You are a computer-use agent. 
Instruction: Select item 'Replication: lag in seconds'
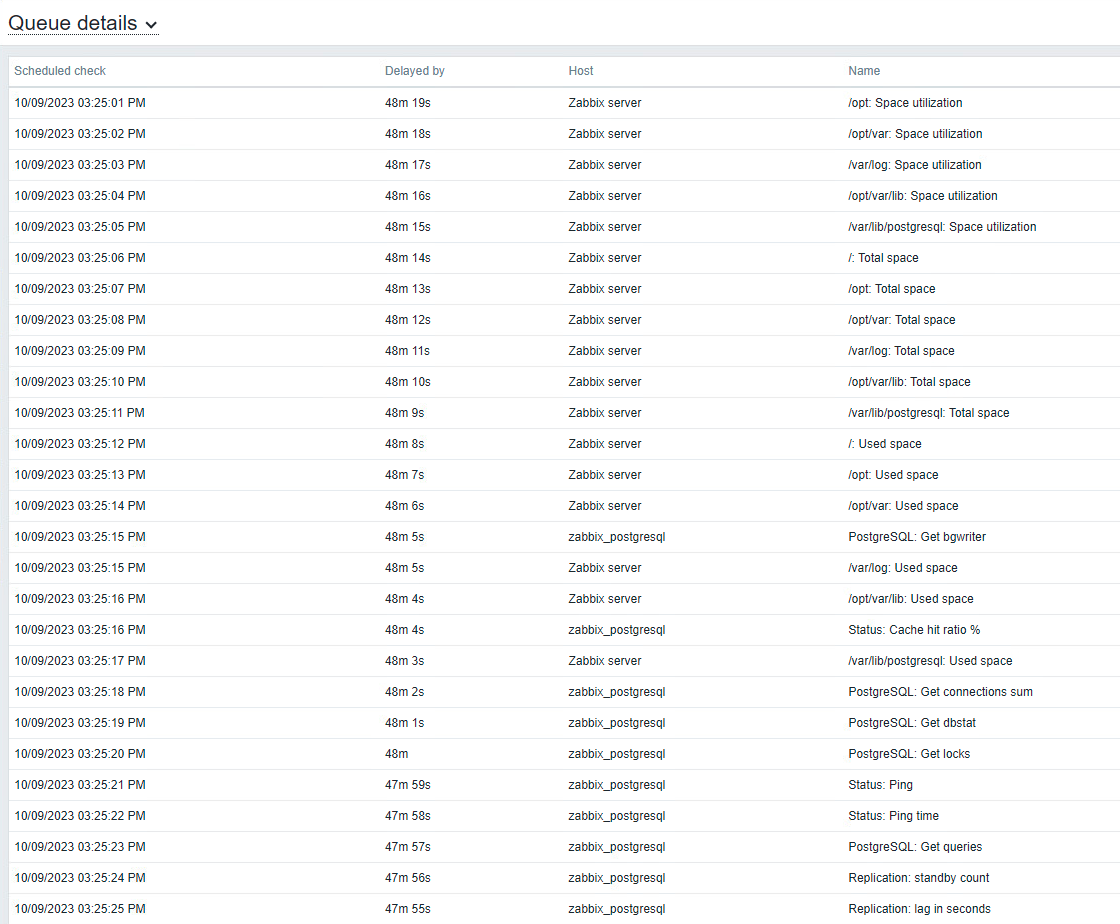[919, 909]
